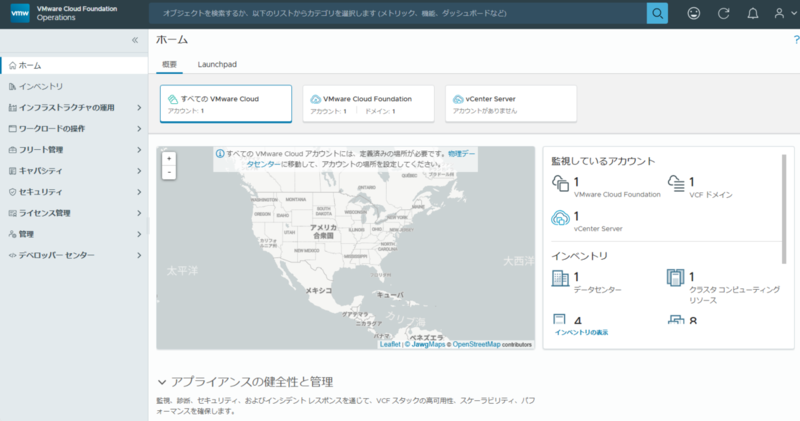Expand ワークロードの操作 menu chevron
Screen dimensions: 800x421
[139, 129]
